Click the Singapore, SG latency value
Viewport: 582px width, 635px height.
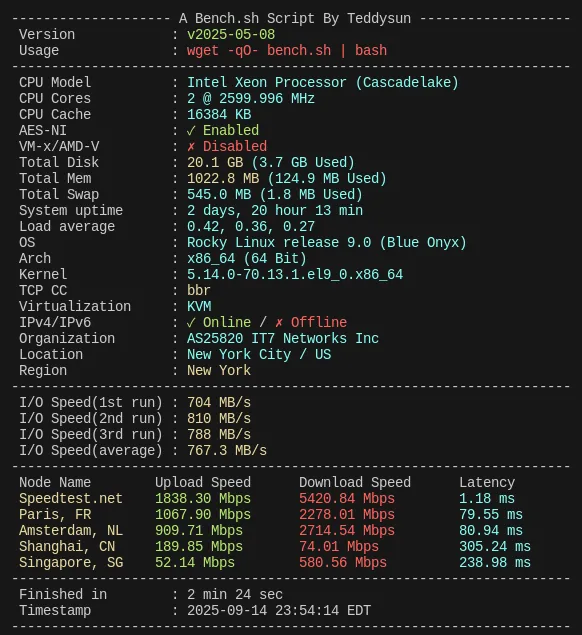tap(495, 563)
